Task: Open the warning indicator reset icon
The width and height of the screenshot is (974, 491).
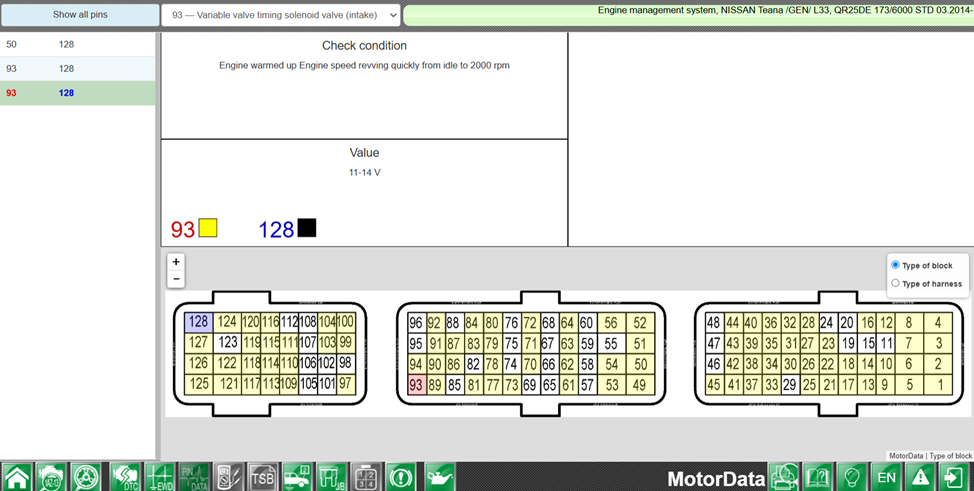Action: (x=401, y=477)
